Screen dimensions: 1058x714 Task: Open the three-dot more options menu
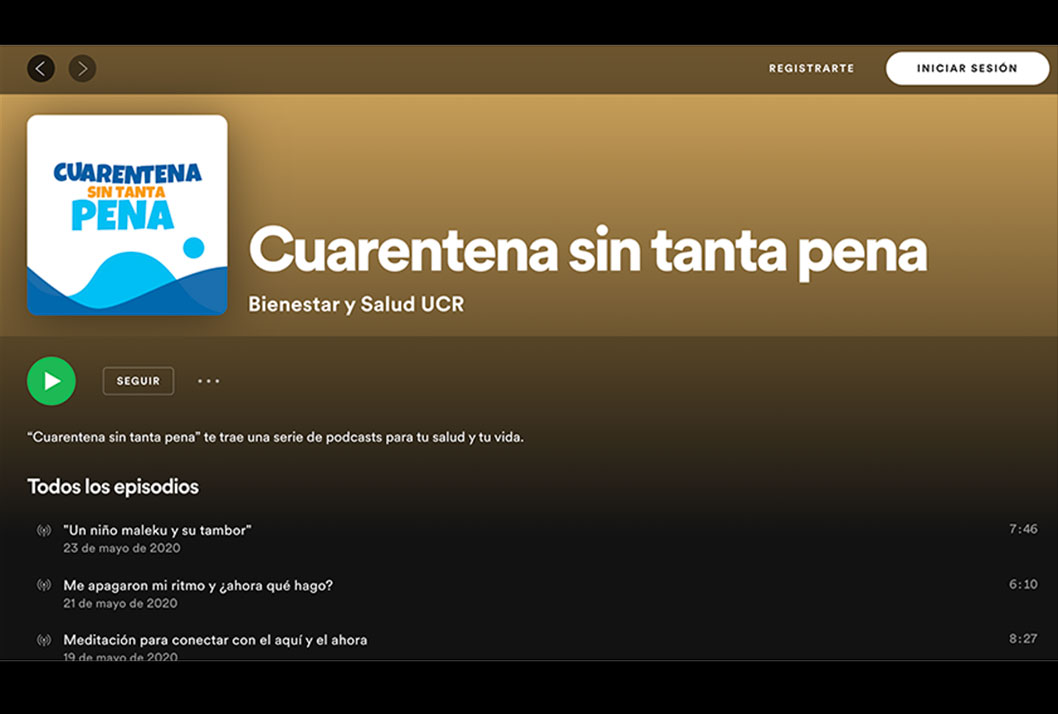pos(208,381)
